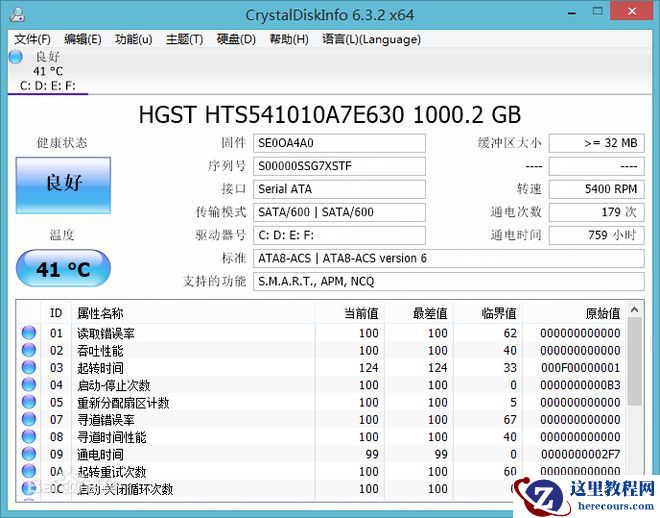Screen dimensions: 660x518
Task: Click status orb of row 03 起转时间
Action: pos(29,367)
